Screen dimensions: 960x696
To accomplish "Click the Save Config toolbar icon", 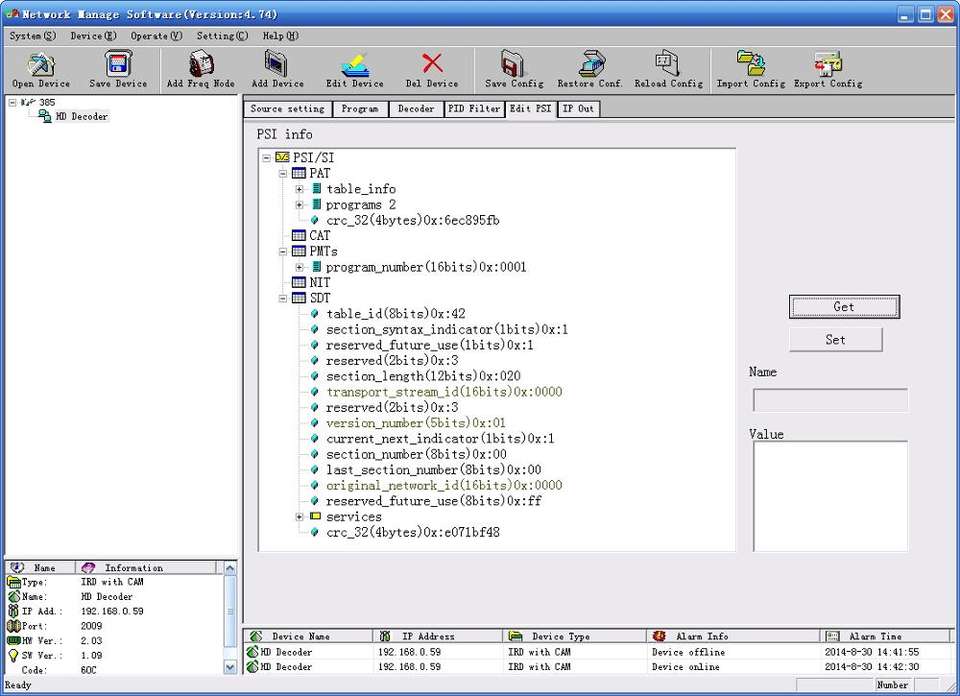I will click(514, 66).
